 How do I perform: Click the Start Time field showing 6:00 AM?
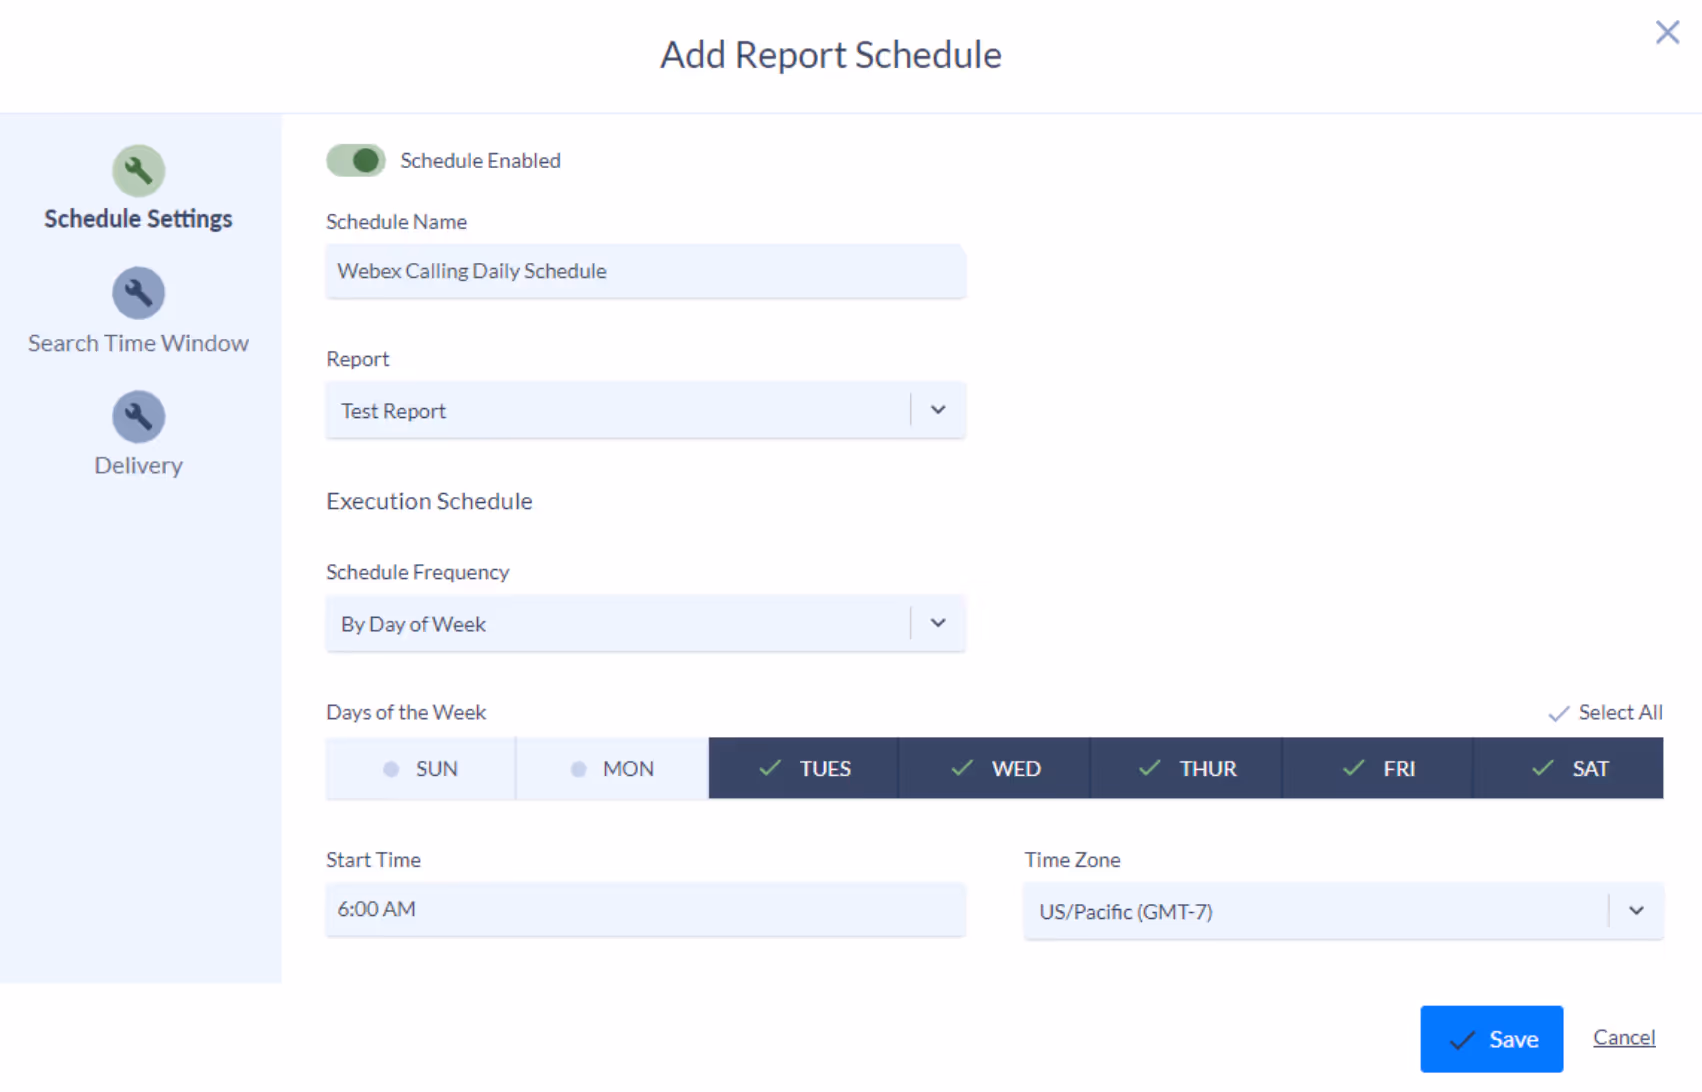[645, 910]
